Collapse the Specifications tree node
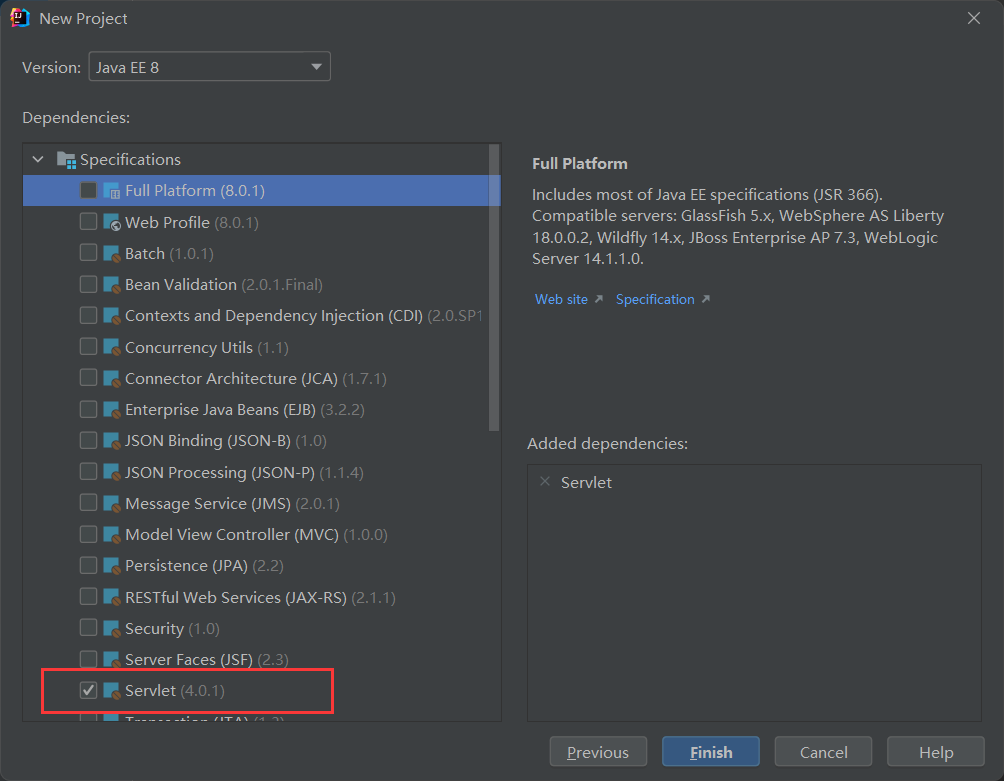Viewport: 1004px width, 781px height. pos(38,159)
